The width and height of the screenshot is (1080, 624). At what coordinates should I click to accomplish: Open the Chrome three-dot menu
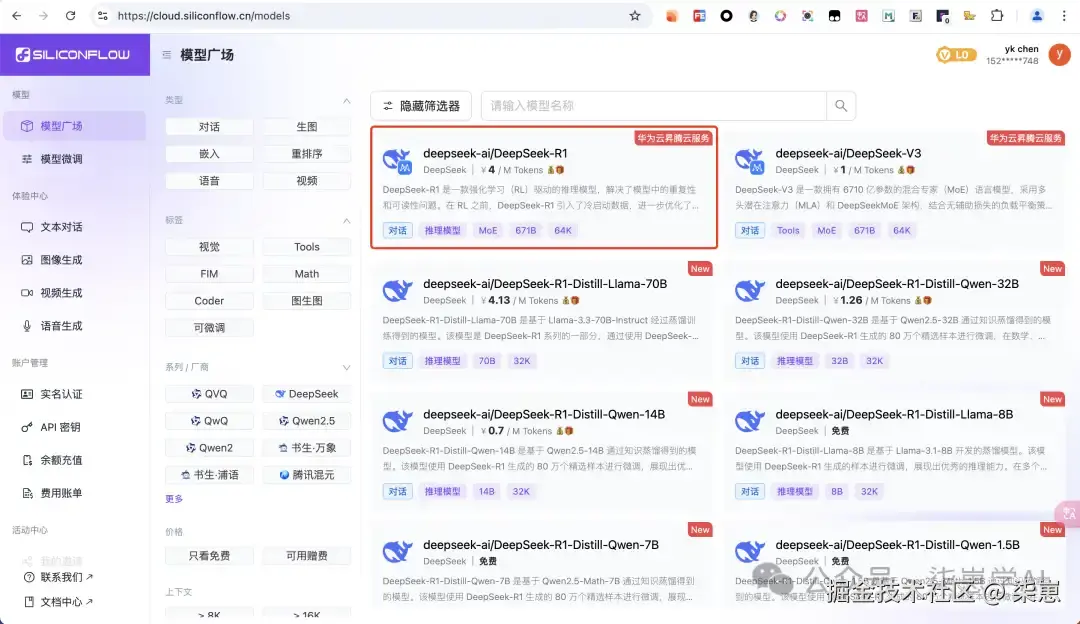coord(1064,15)
